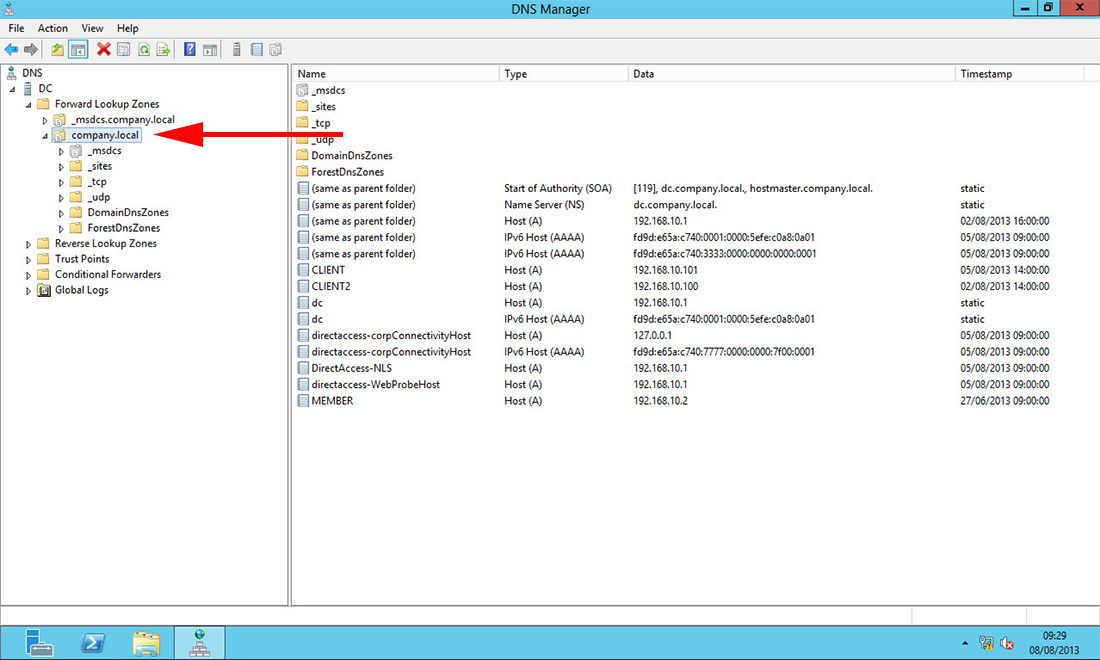Go up one level with the folder-arrow icon
The image size is (1100, 660).
(58, 50)
